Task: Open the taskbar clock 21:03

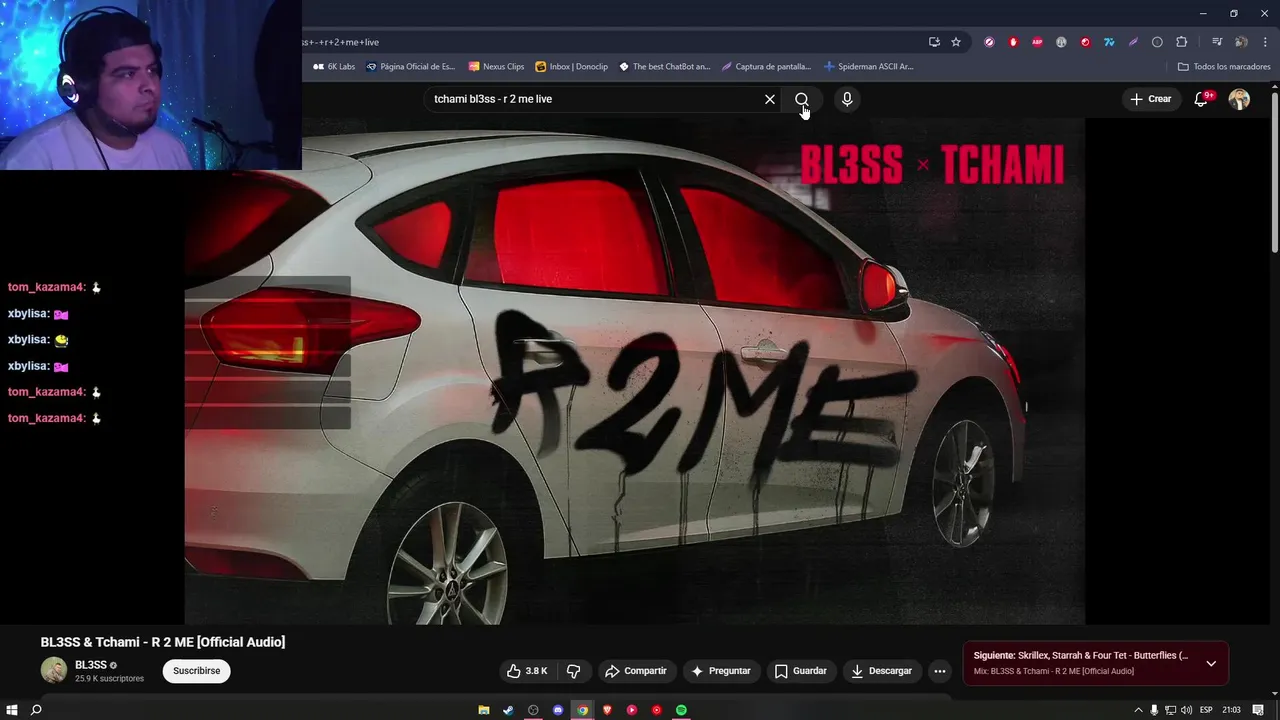Action: pyautogui.click(x=1232, y=710)
